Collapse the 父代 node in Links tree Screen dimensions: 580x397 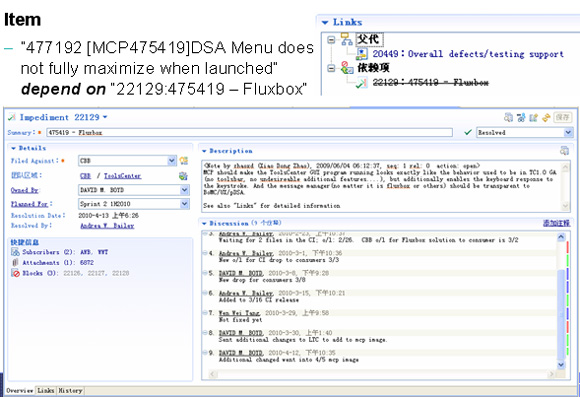pyautogui.click(x=331, y=39)
